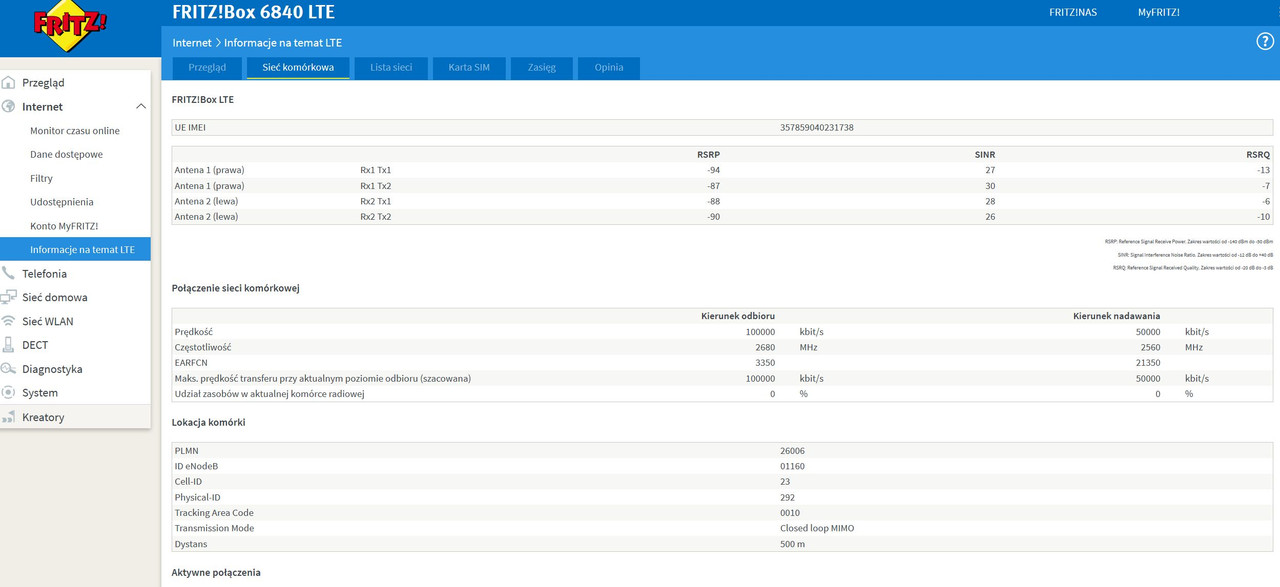Open the FRITZ!NAS link
The width and height of the screenshot is (1280, 587).
(1072, 13)
